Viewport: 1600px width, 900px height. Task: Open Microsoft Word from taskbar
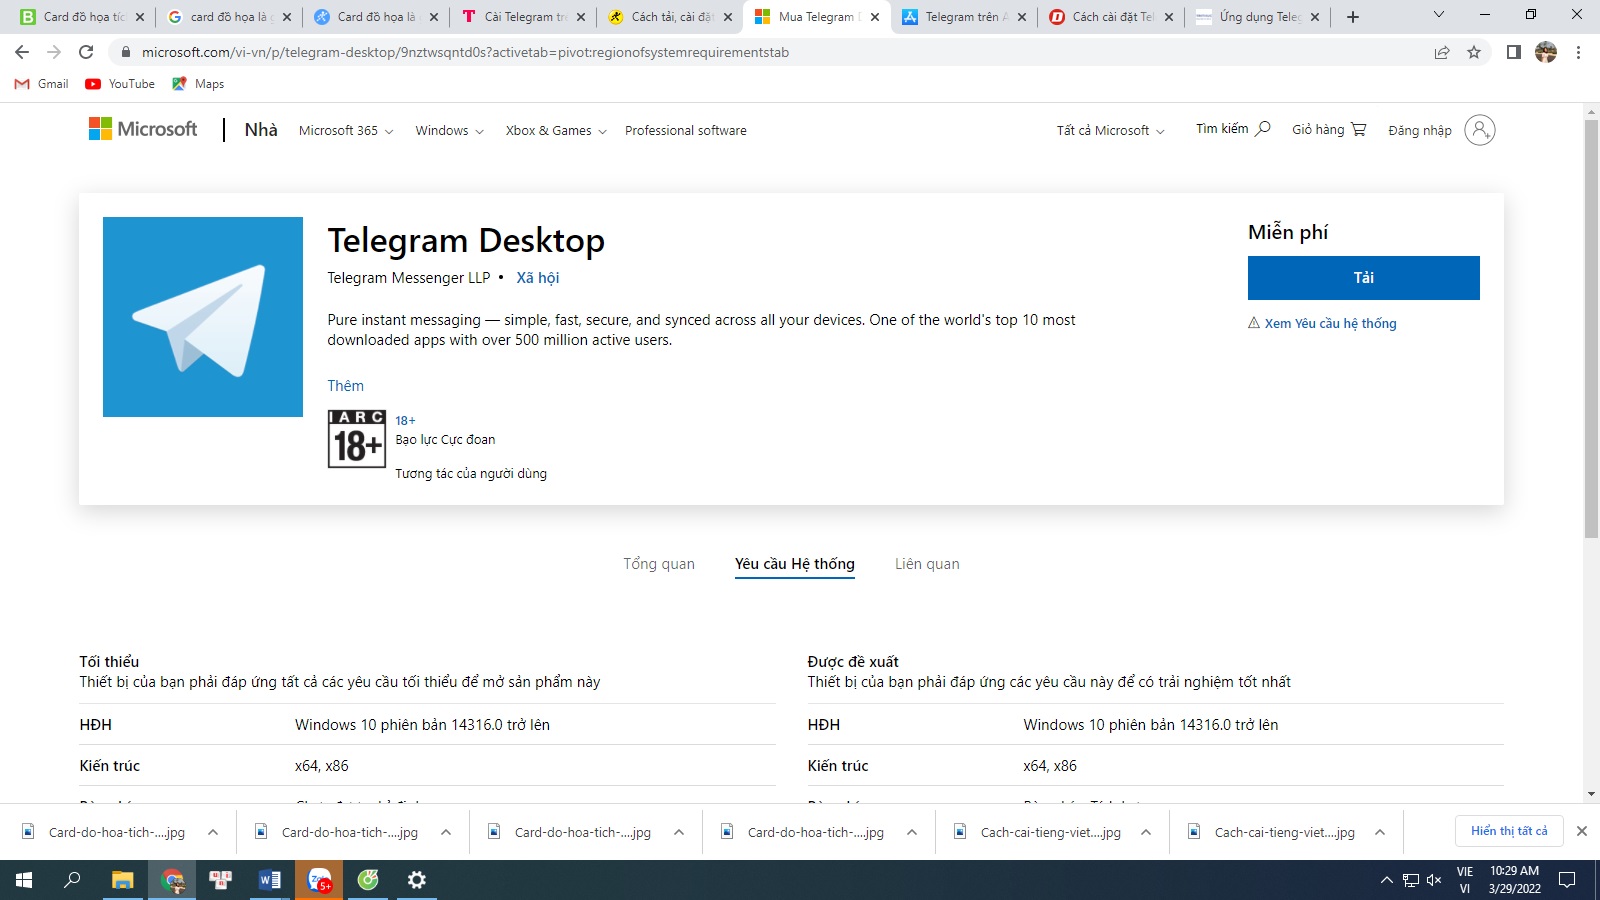(270, 880)
